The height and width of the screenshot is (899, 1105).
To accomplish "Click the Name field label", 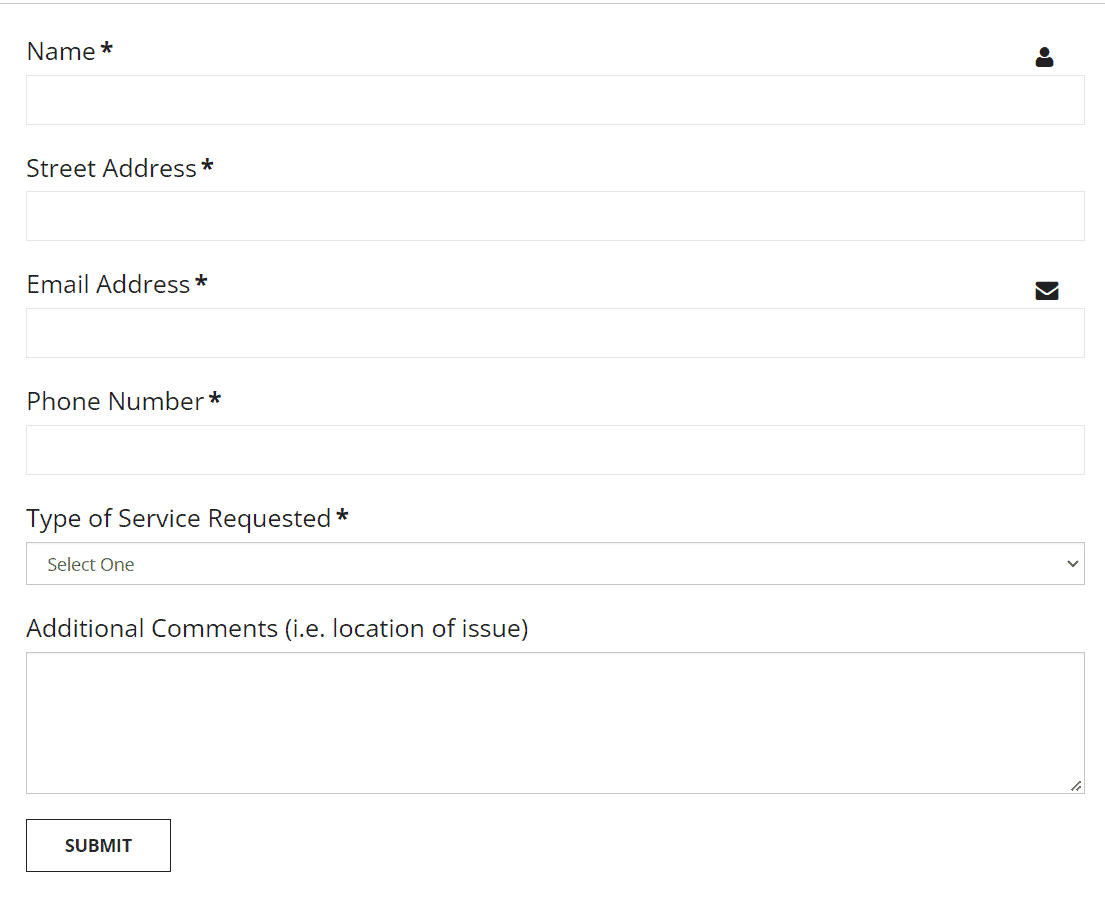I will [x=61, y=51].
